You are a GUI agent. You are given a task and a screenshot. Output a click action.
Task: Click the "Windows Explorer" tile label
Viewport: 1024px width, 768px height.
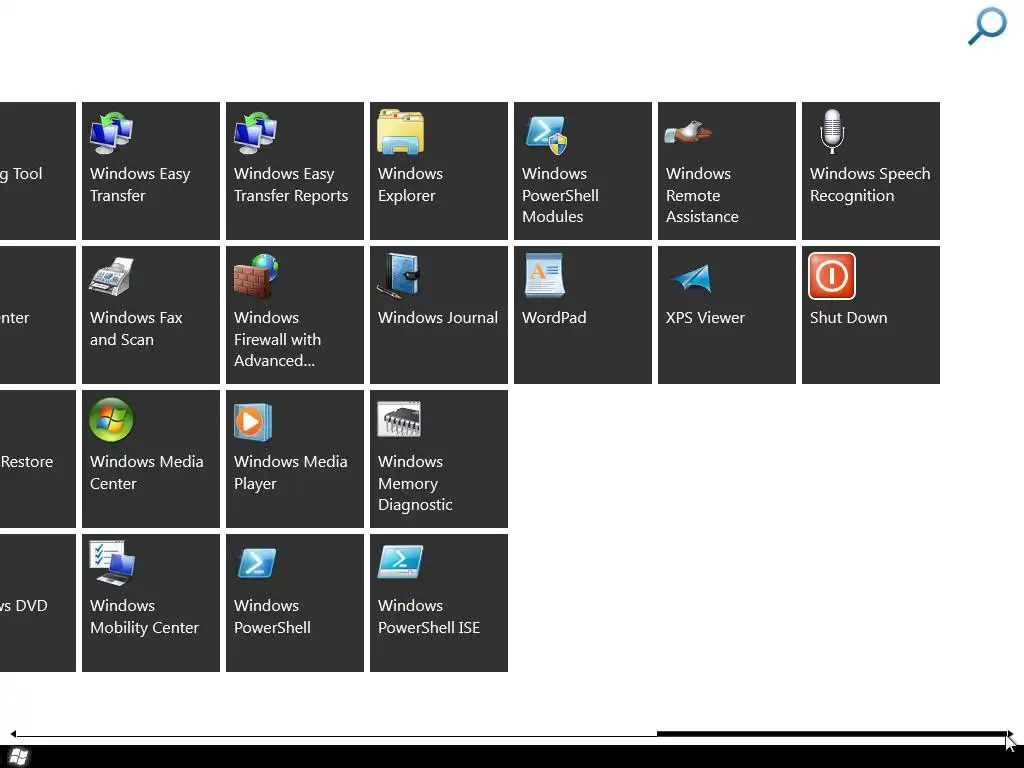tap(410, 184)
